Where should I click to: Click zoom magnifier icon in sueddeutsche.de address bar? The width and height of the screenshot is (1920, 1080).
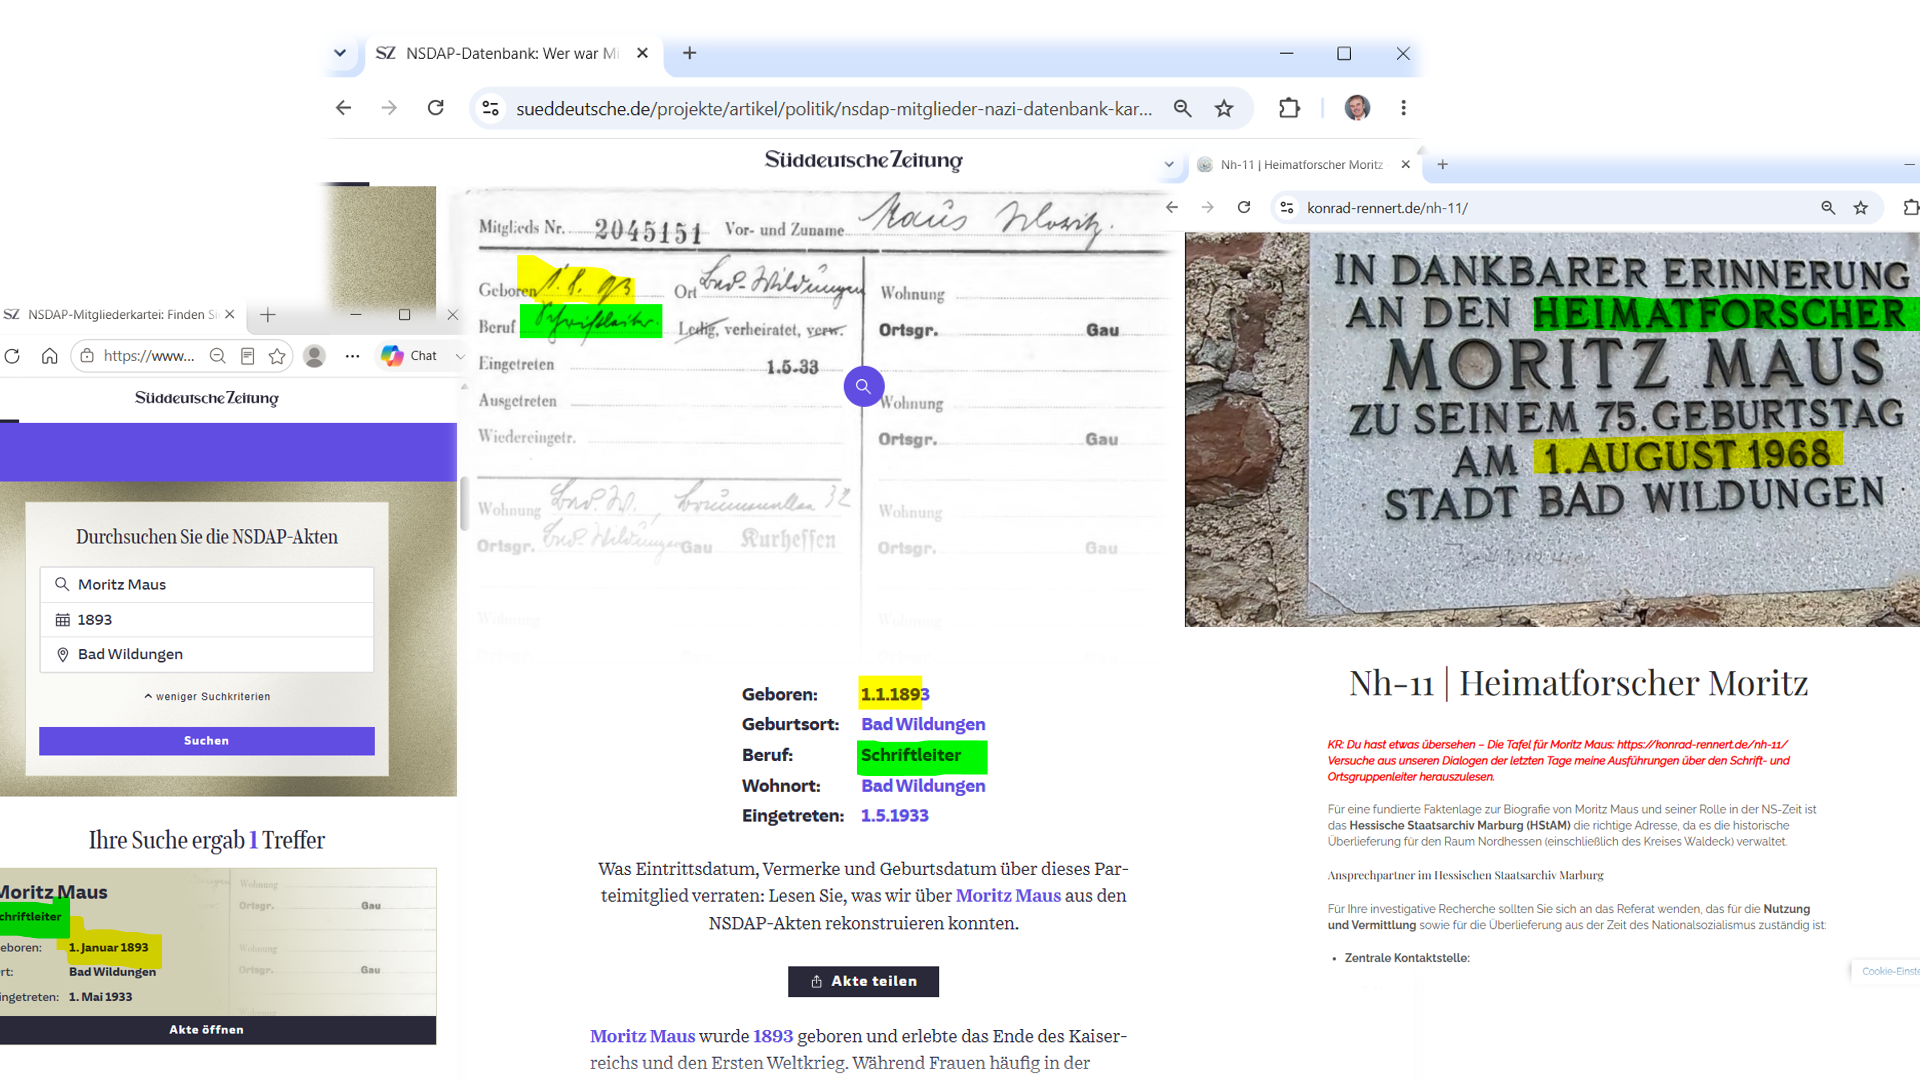point(1182,108)
